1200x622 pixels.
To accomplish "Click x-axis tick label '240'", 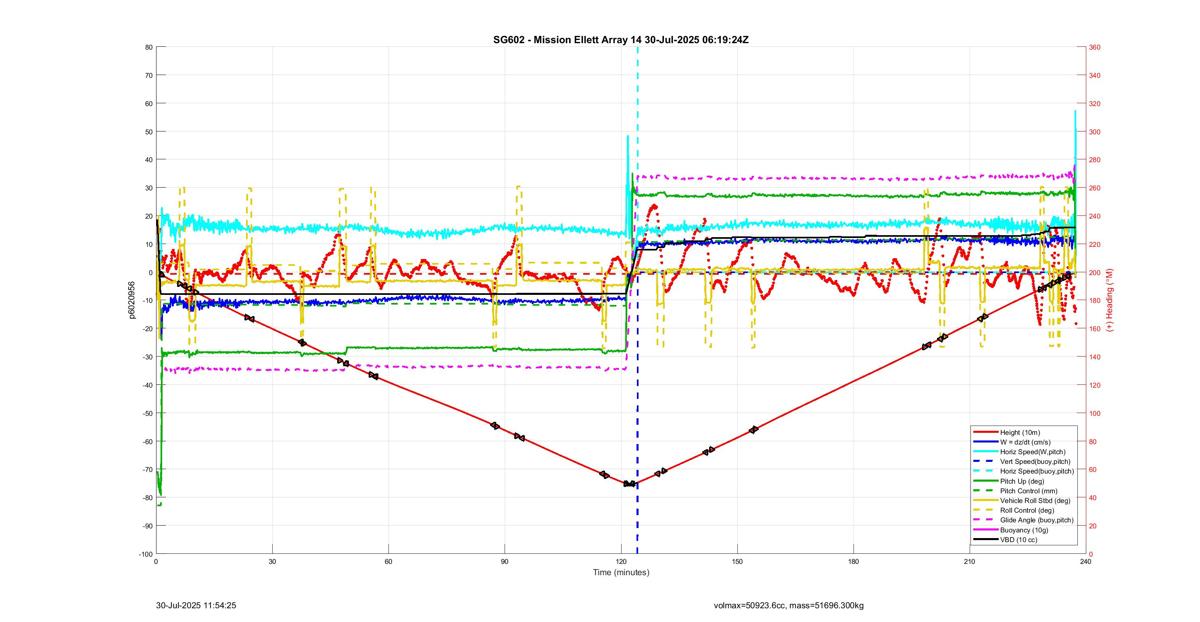I will [x=1085, y=561].
